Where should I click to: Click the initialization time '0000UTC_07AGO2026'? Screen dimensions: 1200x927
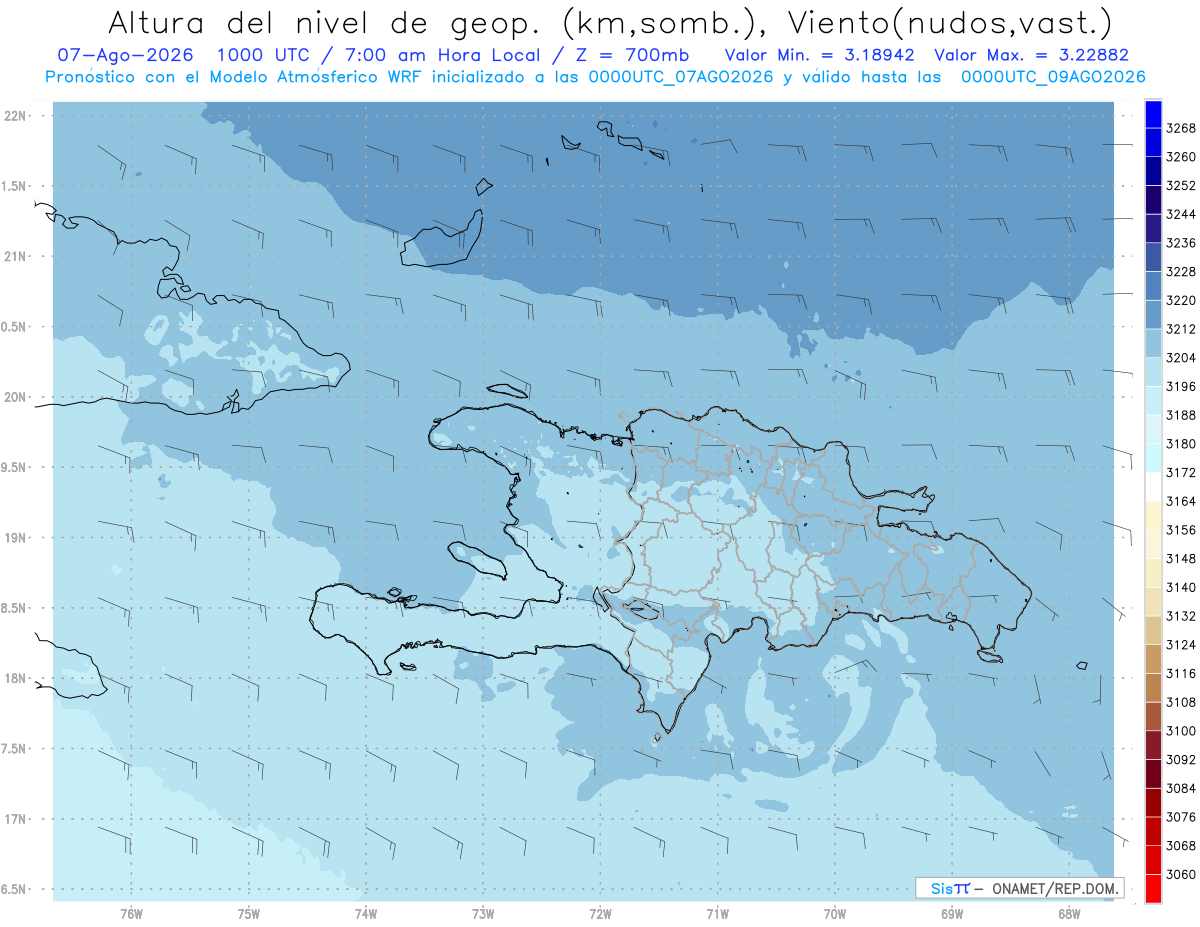point(679,77)
